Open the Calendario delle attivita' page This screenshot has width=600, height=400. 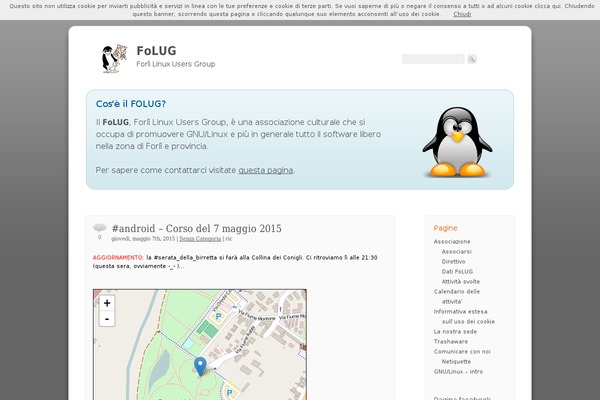click(x=457, y=296)
